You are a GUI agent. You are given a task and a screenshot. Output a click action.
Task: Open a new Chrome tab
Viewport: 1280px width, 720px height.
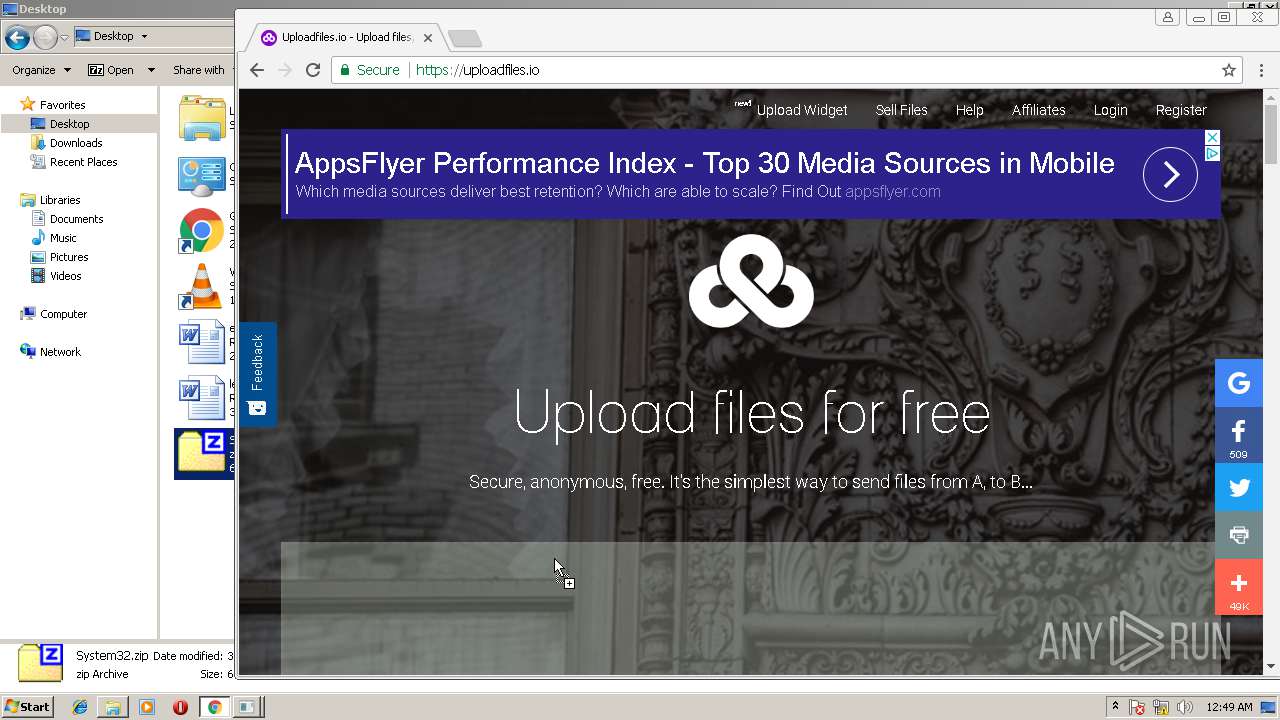click(465, 38)
